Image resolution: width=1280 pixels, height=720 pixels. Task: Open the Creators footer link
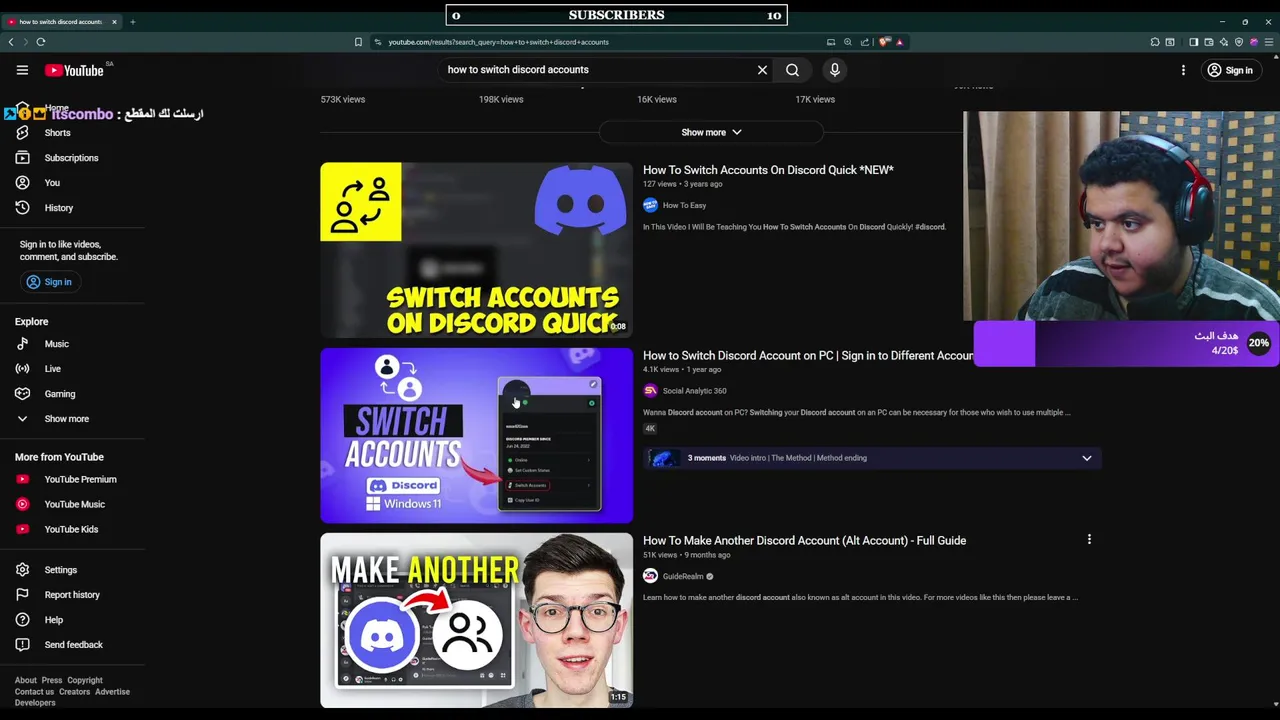(x=74, y=692)
